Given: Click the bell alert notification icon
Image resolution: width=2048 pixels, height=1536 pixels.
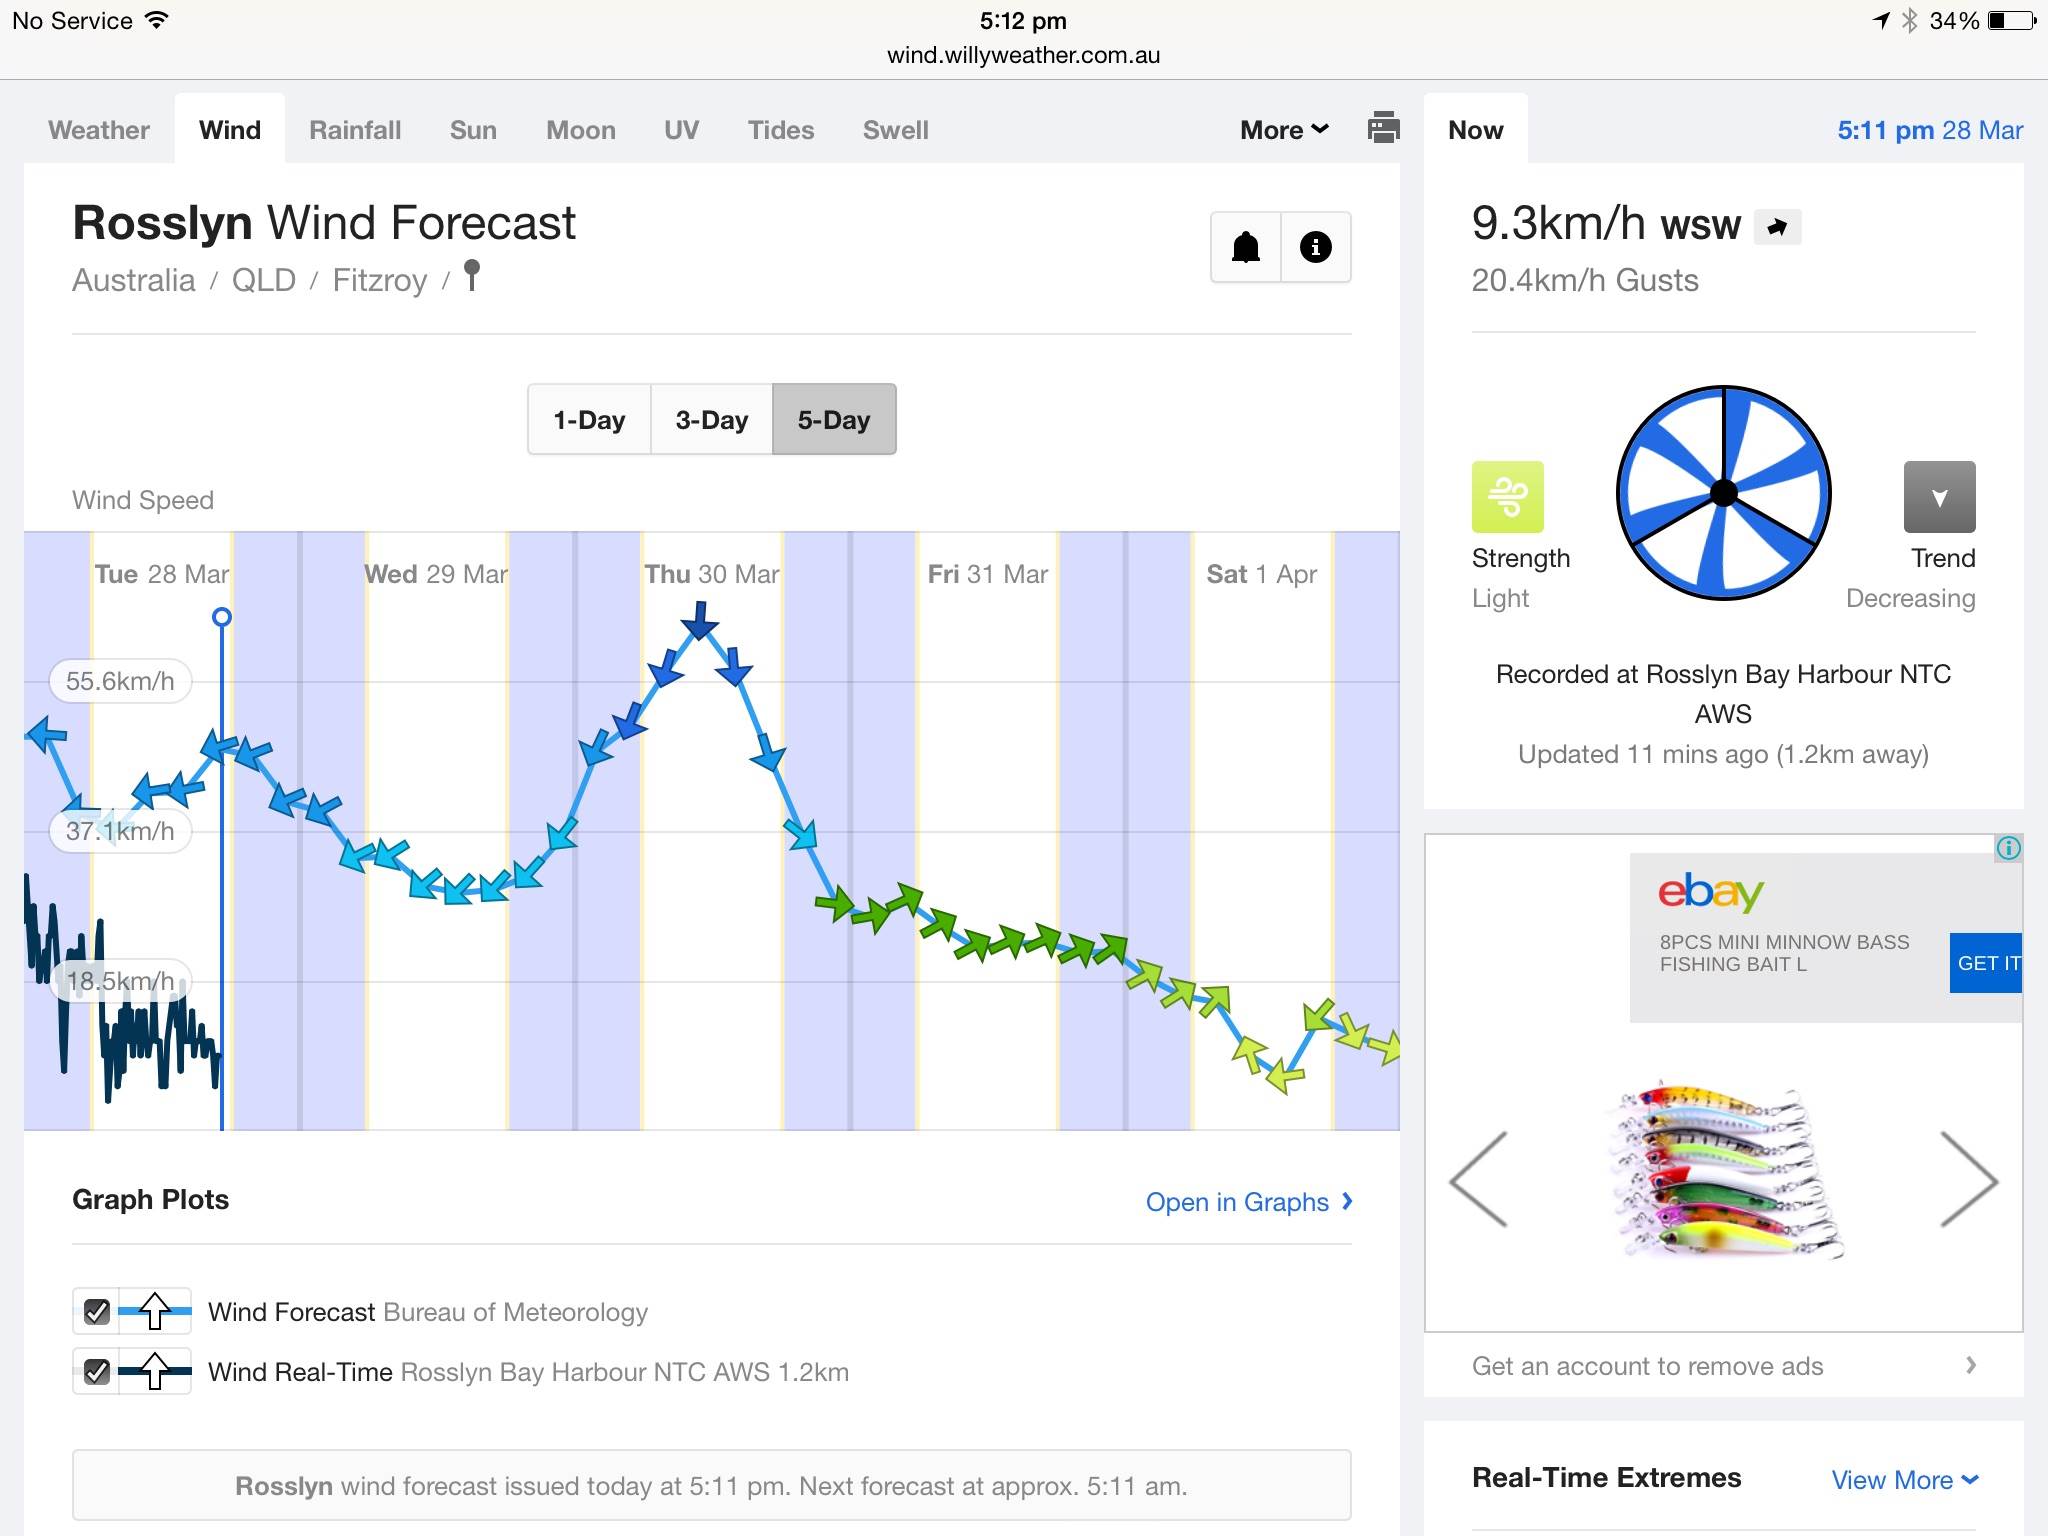Looking at the screenshot, I should pos(1246,247).
